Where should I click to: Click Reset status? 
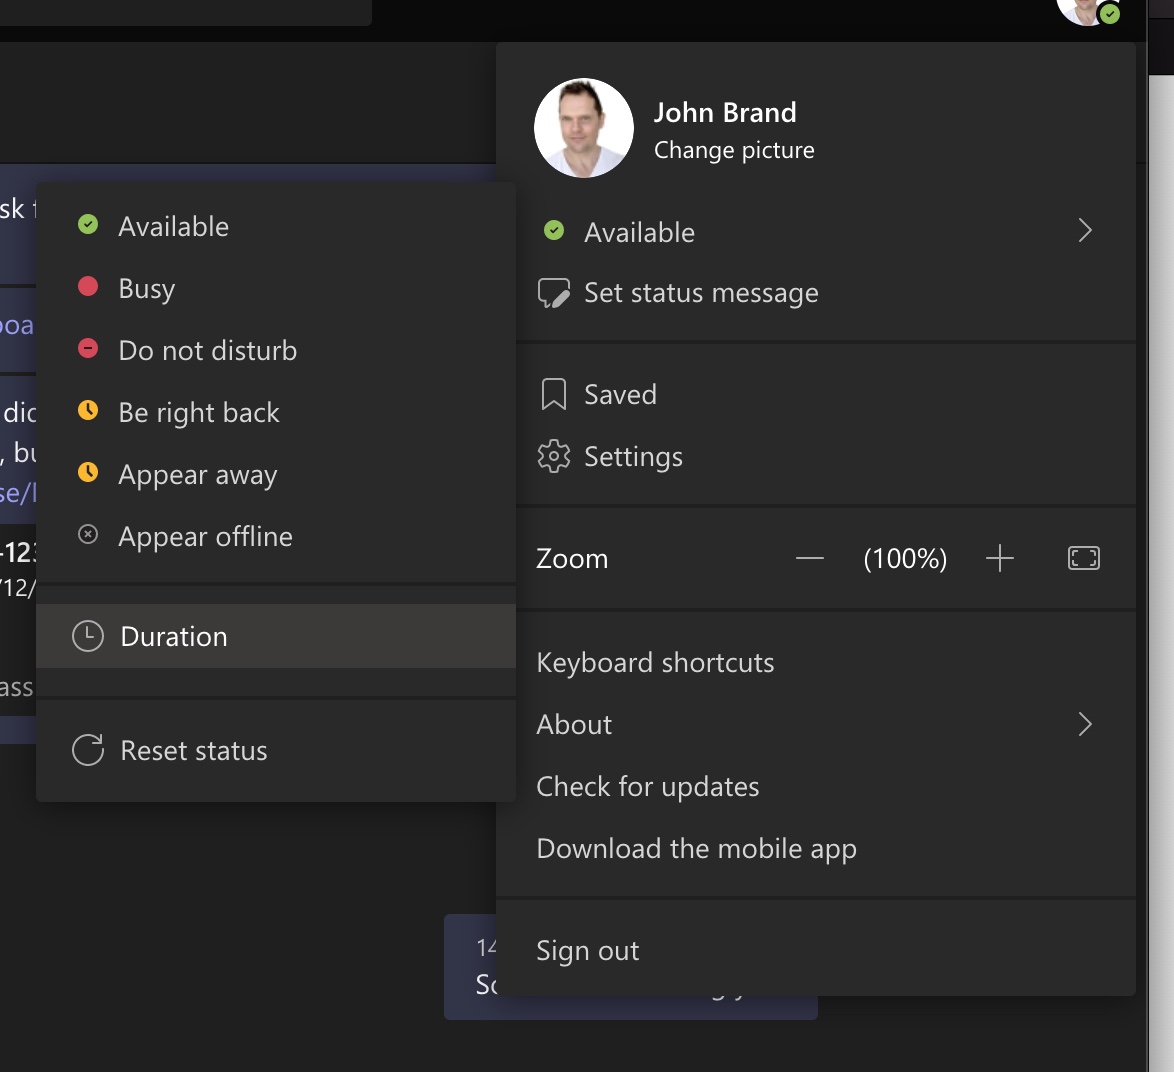coord(276,750)
